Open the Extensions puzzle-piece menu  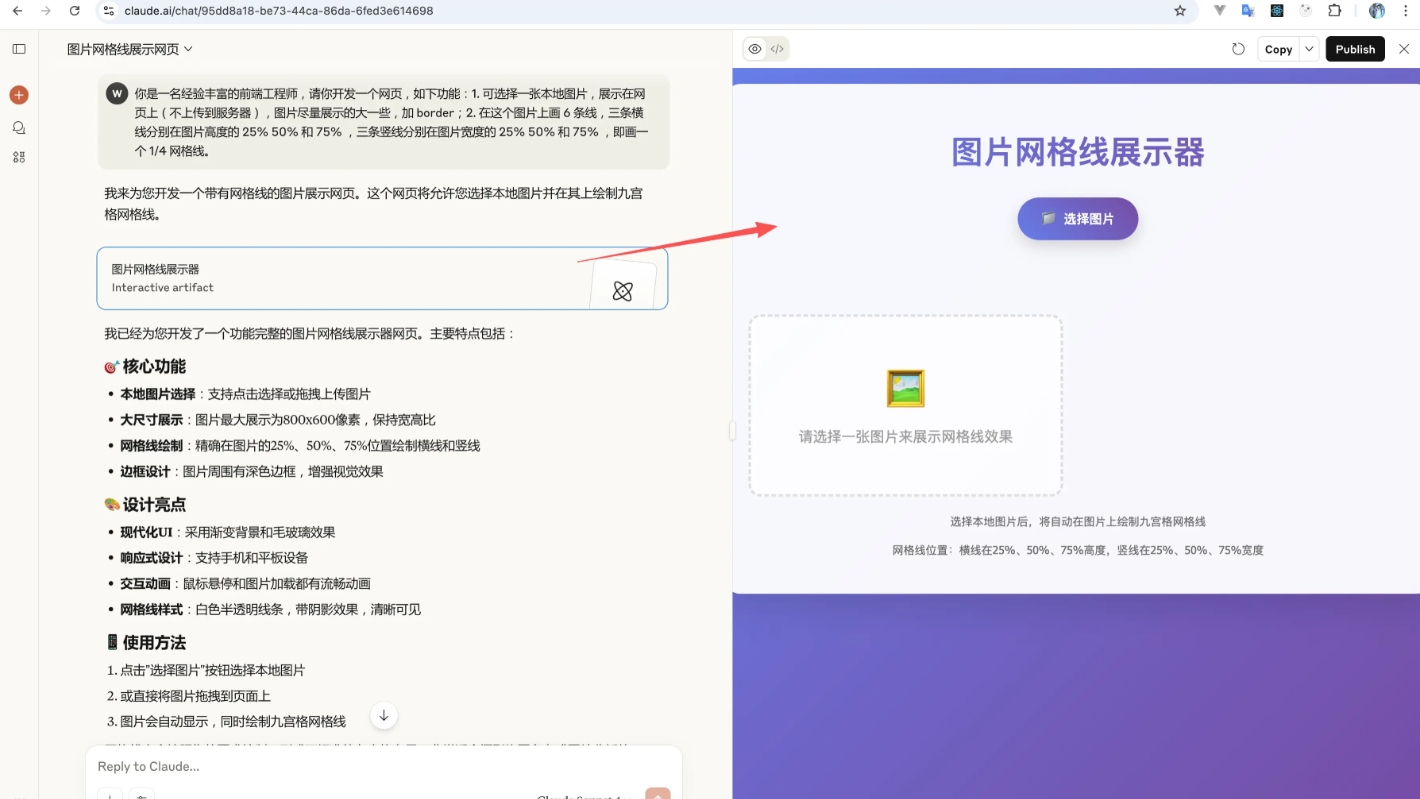pyautogui.click(x=1335, y=11)
